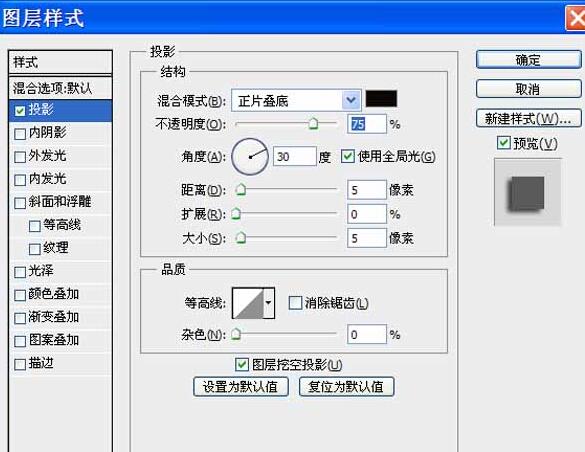Enable the 纹理 sub-option checkbox
This screenshot has width=585, height=452.
[x=35, y=249]
